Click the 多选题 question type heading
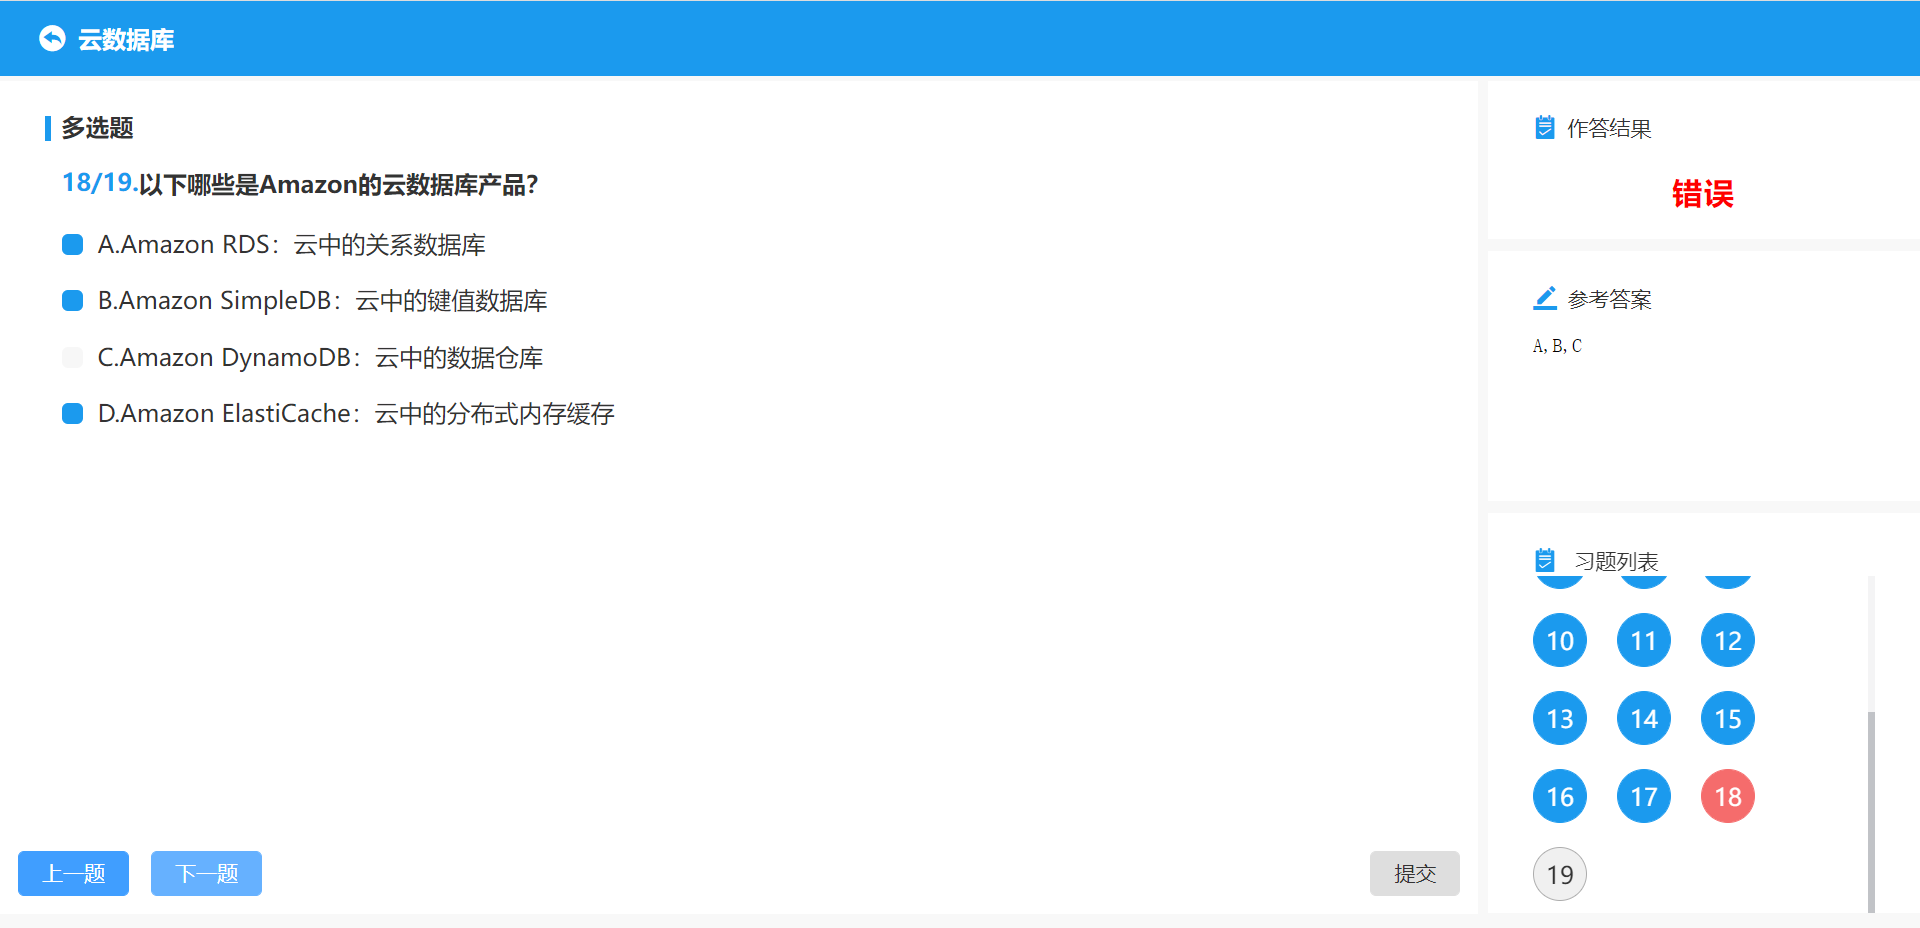 (x=97, y=128)
